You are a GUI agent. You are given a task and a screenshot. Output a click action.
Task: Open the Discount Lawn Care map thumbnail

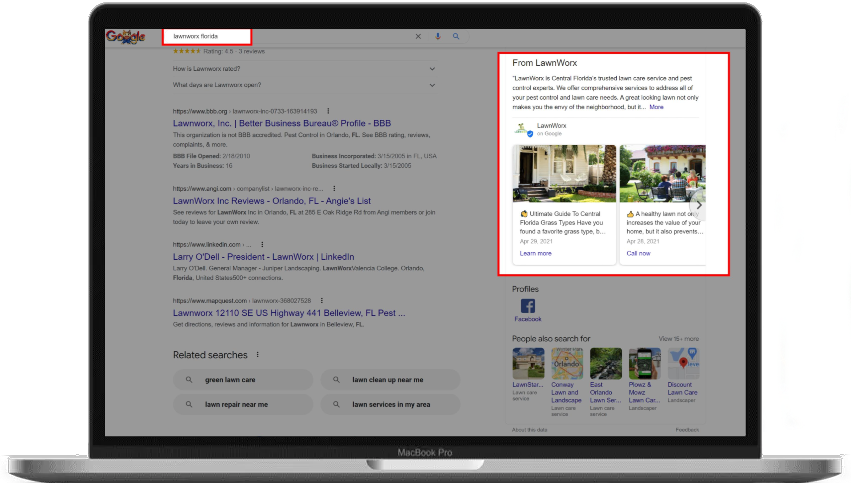tap(683, 363)
